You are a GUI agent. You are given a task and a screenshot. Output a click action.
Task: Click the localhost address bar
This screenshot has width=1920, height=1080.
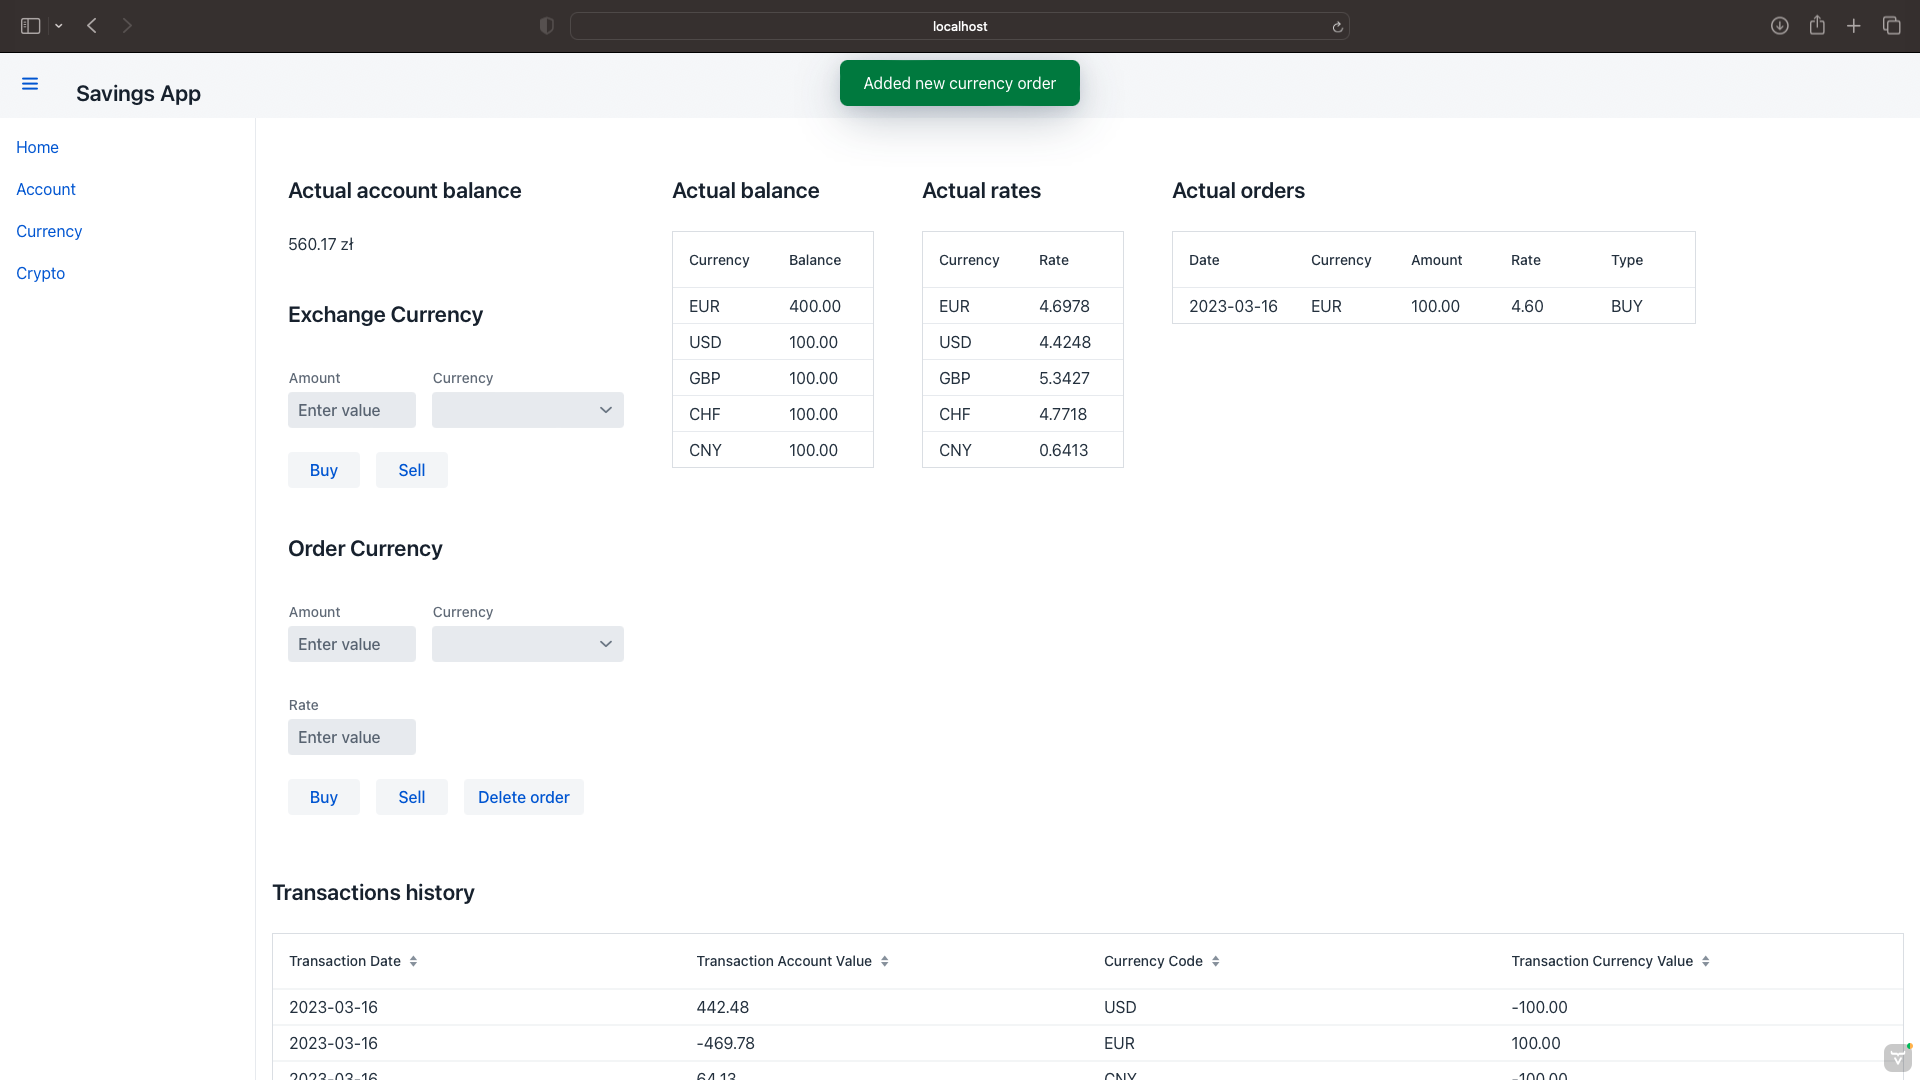[958, 26]
